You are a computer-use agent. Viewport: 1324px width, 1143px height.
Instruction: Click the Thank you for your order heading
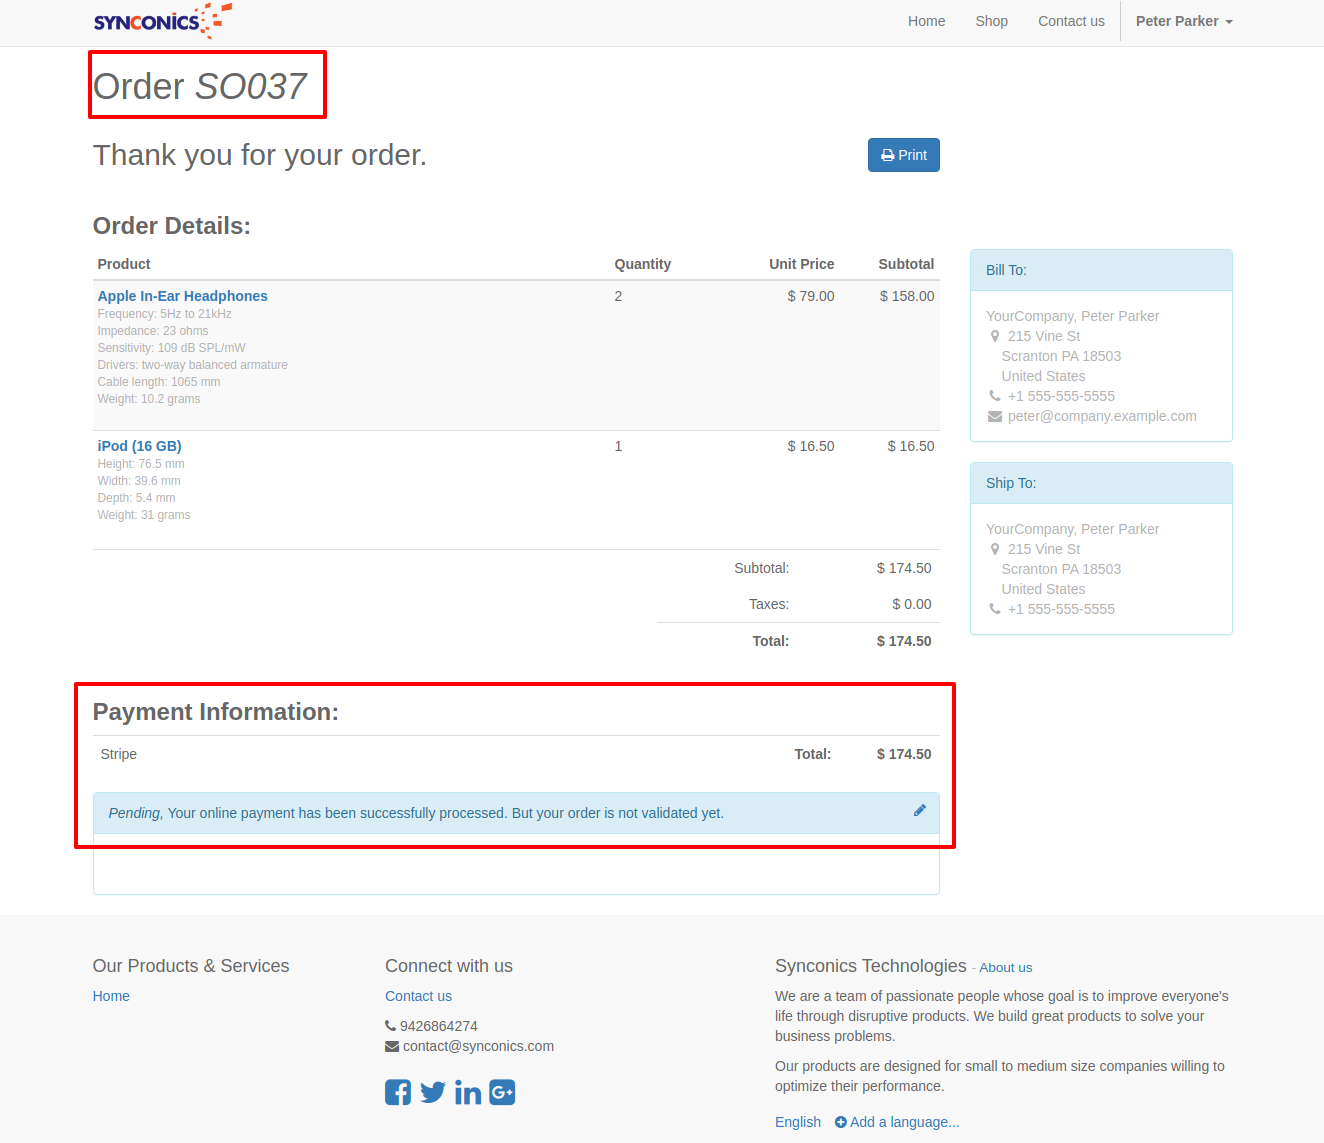(260, 155)
